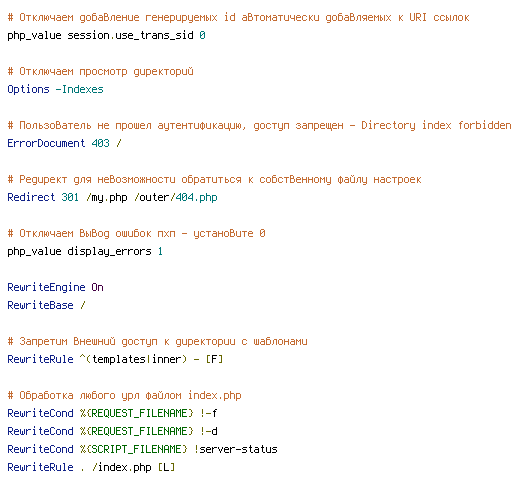
Task: Click the /outer/404.php target path
Action: [176, 198]
